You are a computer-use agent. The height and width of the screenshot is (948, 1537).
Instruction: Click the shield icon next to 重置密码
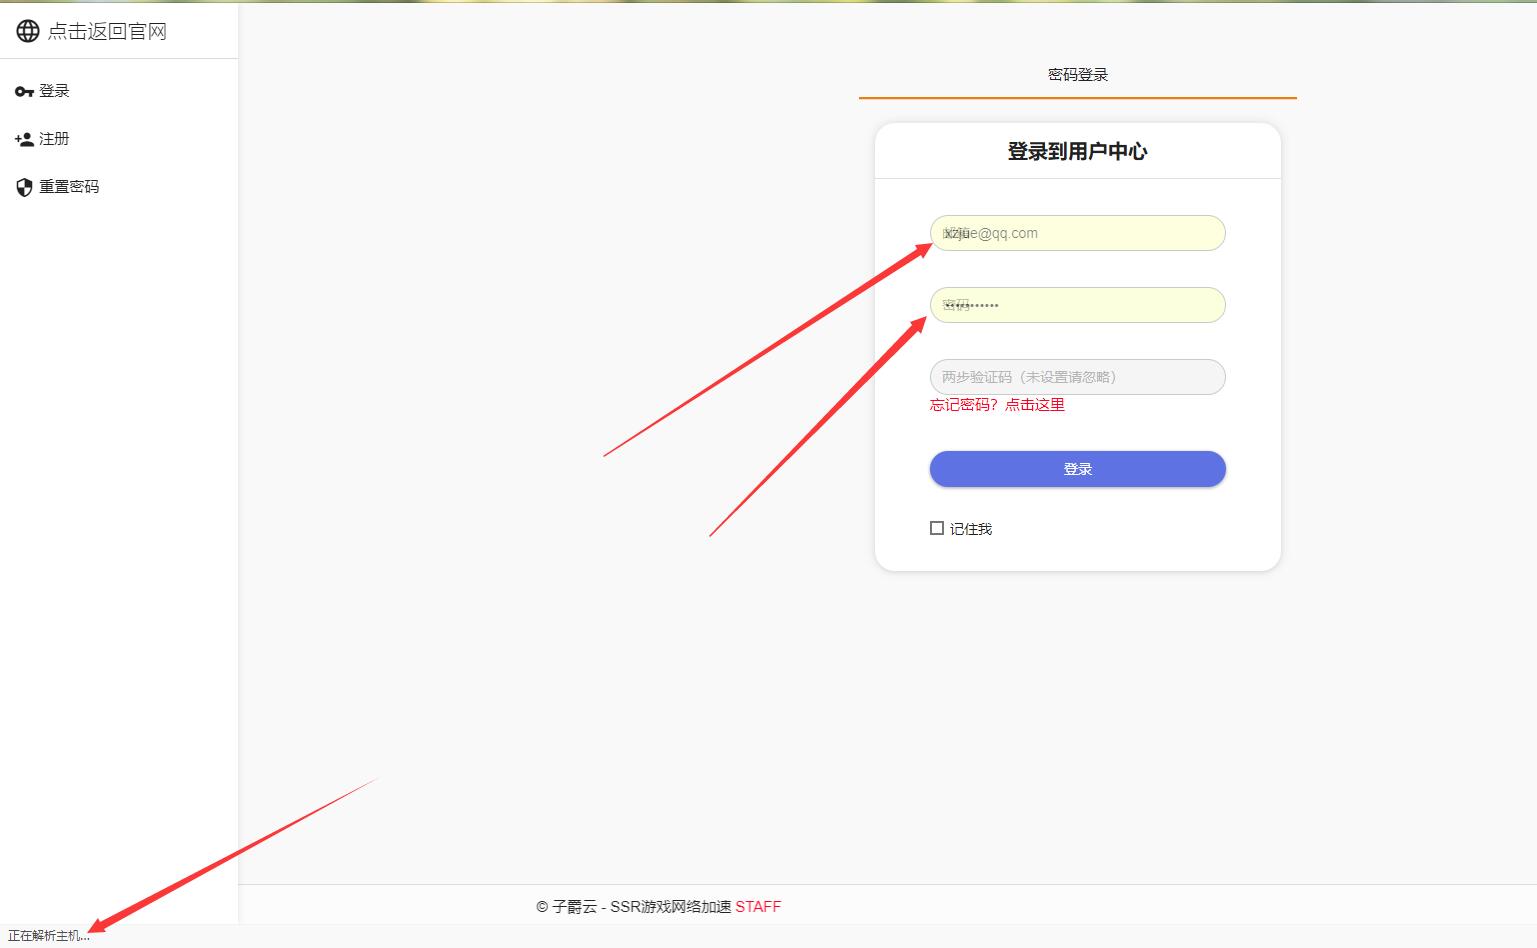[x=24, y=187]
